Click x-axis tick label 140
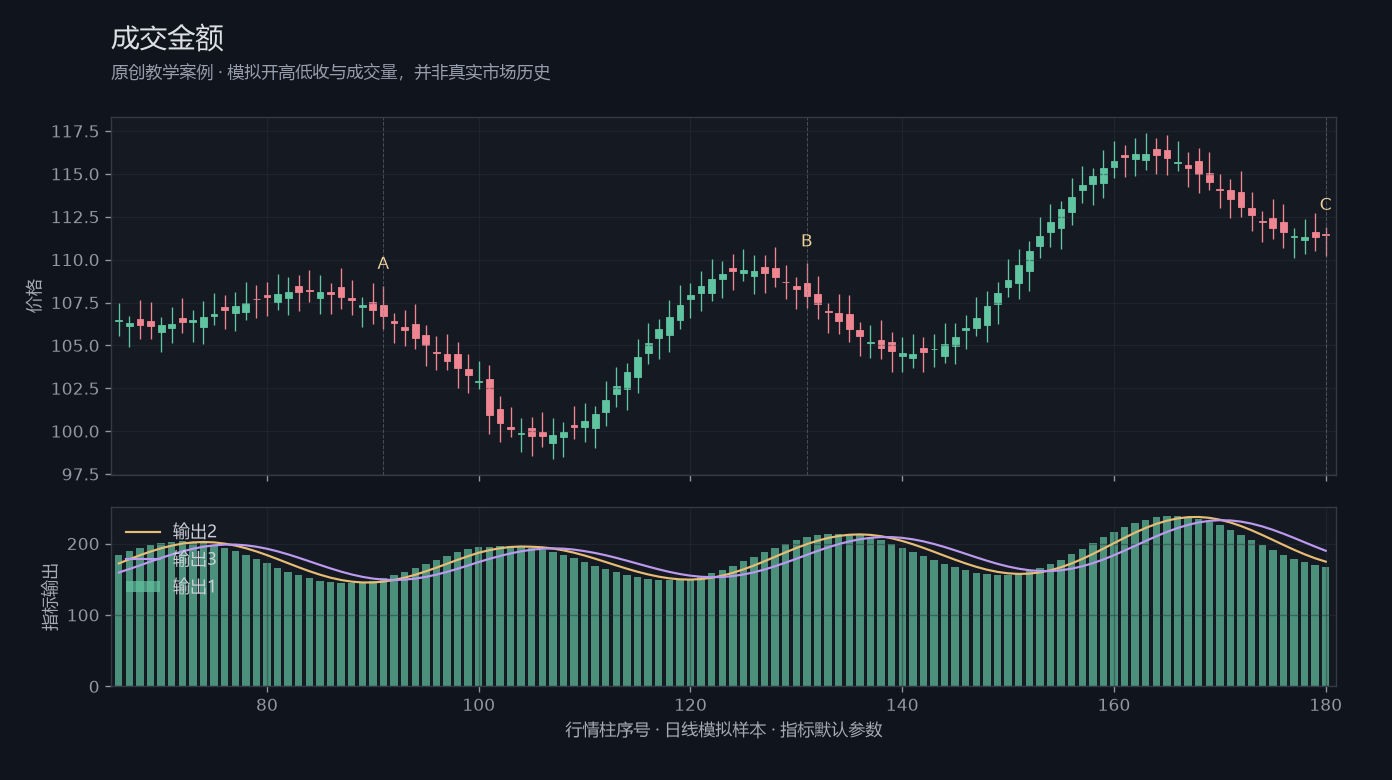The width and height of the screenshot is (1392, 780). [x=902, y=705]
